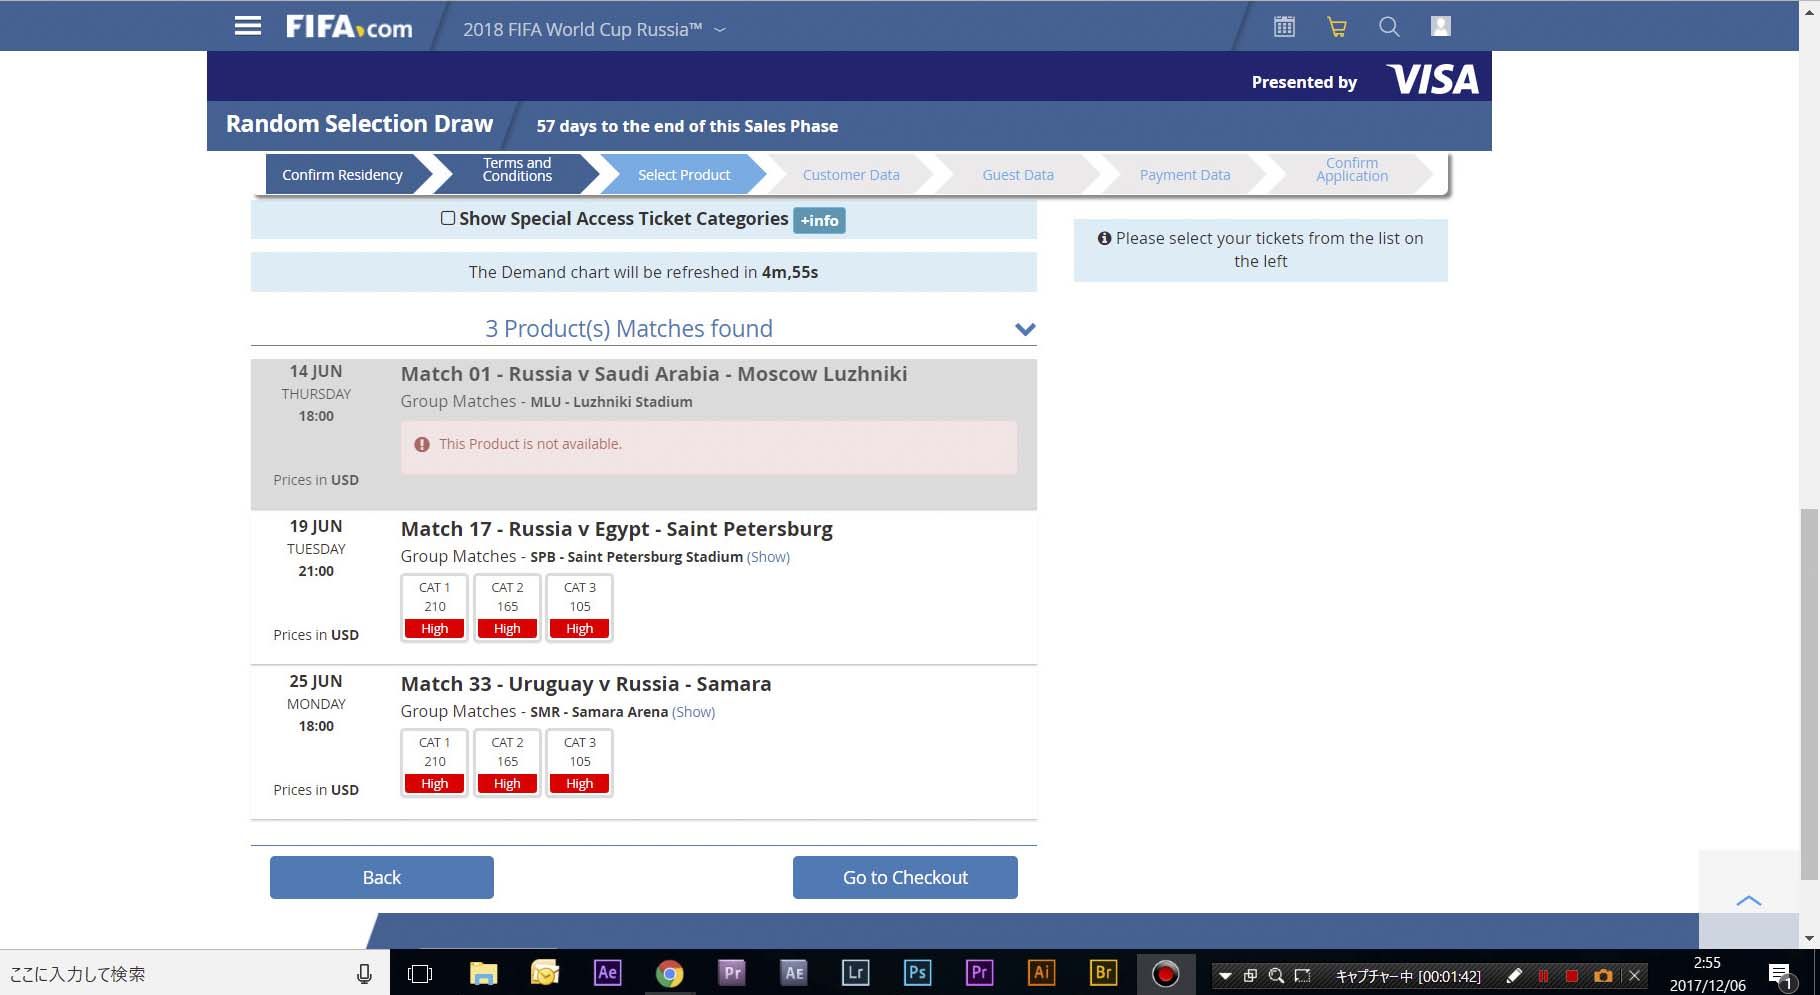Open the Premiere Pro icon beside Illustrator

point(979,973)
